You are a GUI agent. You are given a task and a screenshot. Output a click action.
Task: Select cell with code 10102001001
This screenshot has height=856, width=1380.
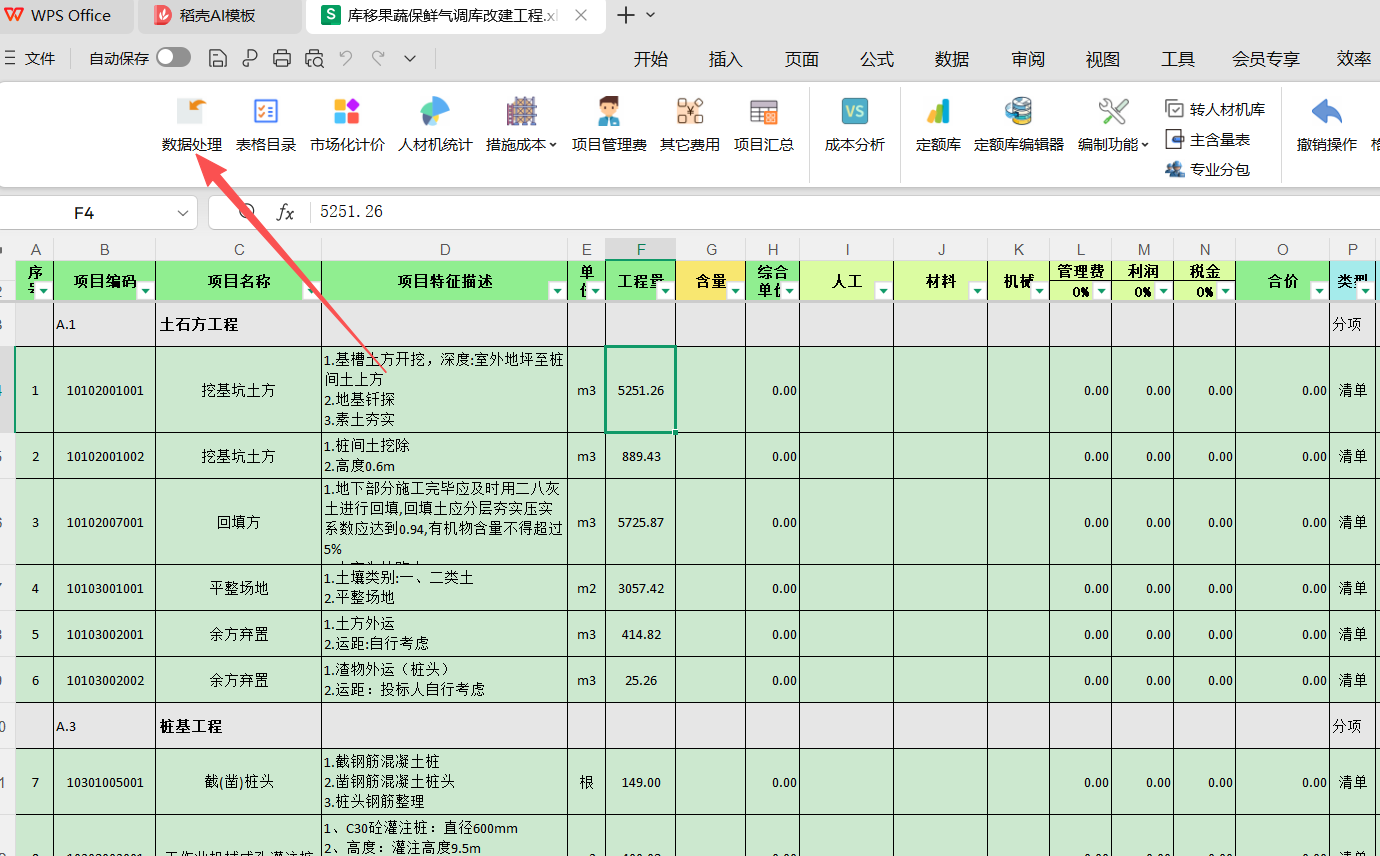[x=105, y=390]
